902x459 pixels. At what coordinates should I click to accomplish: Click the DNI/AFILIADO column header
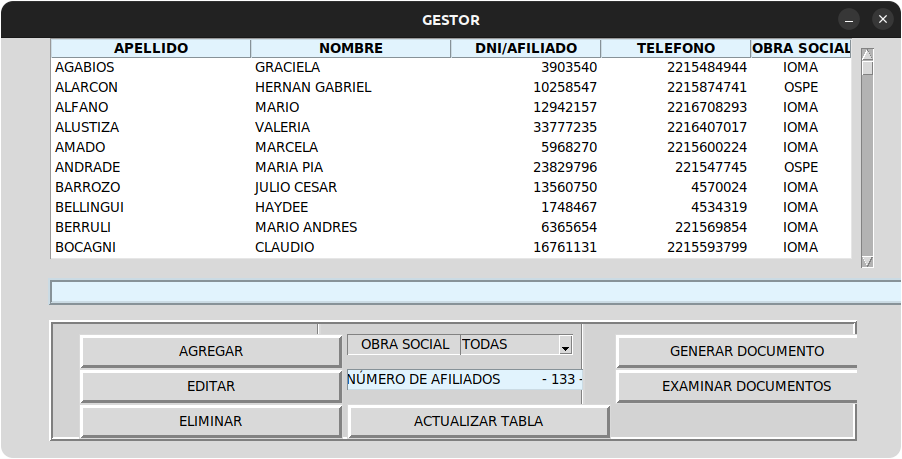[526, 48]
